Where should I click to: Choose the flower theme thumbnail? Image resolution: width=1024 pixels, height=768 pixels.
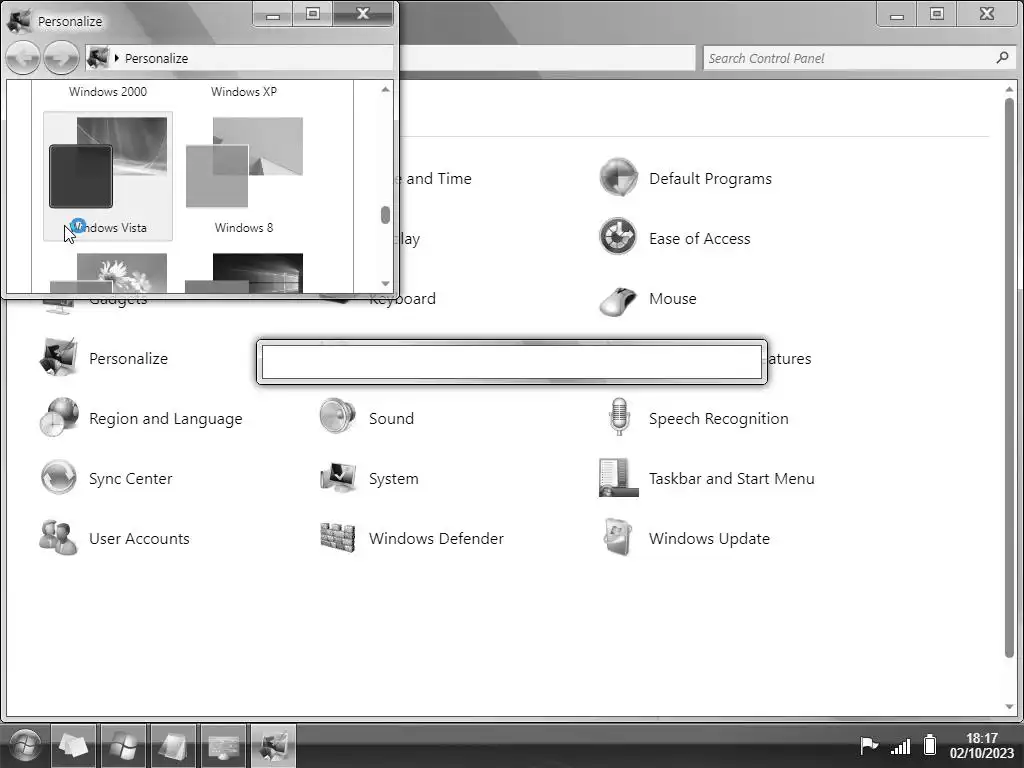(x=108, y=272)
